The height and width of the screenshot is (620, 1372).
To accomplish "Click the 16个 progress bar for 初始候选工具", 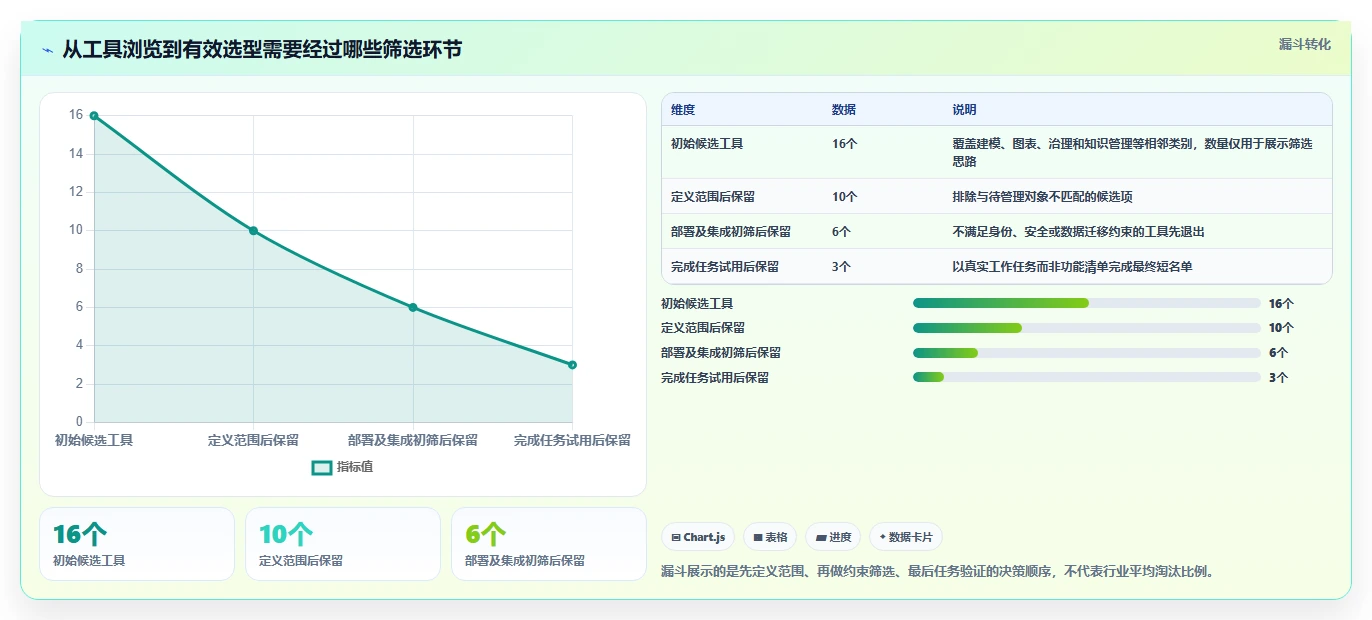I will pos(1087,303).
